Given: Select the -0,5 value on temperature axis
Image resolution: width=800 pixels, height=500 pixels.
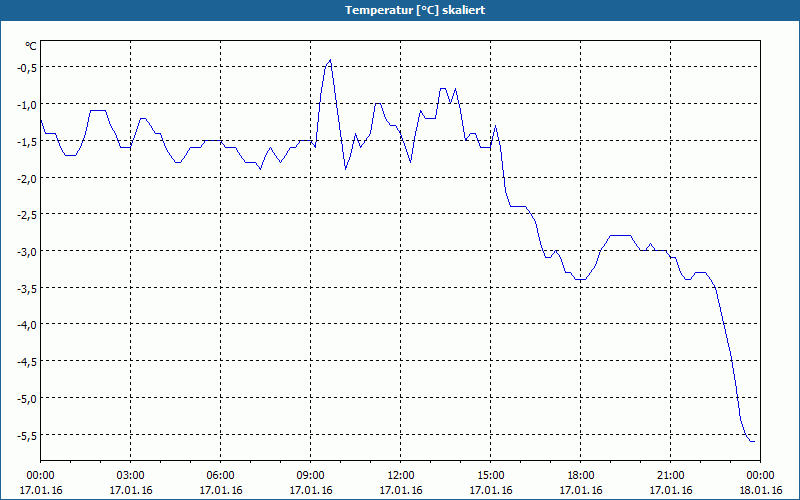Looking at the screenshot, I should tap(28, 68).
